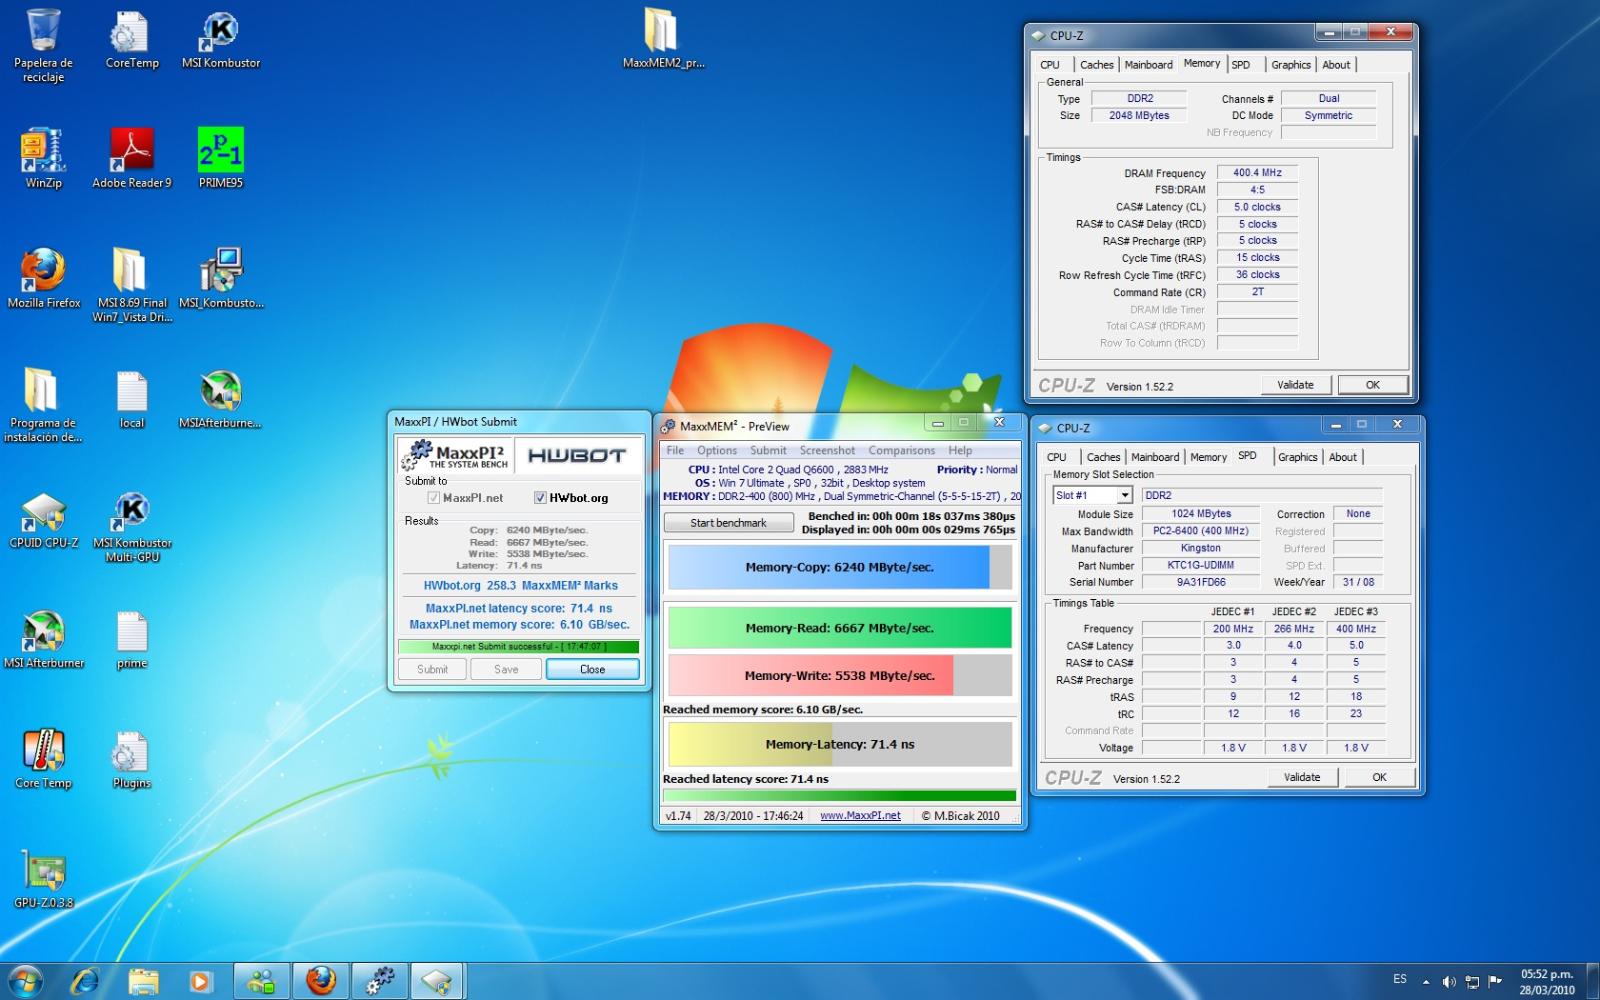Click the taskbar clock showing 05:52 p.m.
The image size is (1600, 1000).
[1547, 982]
